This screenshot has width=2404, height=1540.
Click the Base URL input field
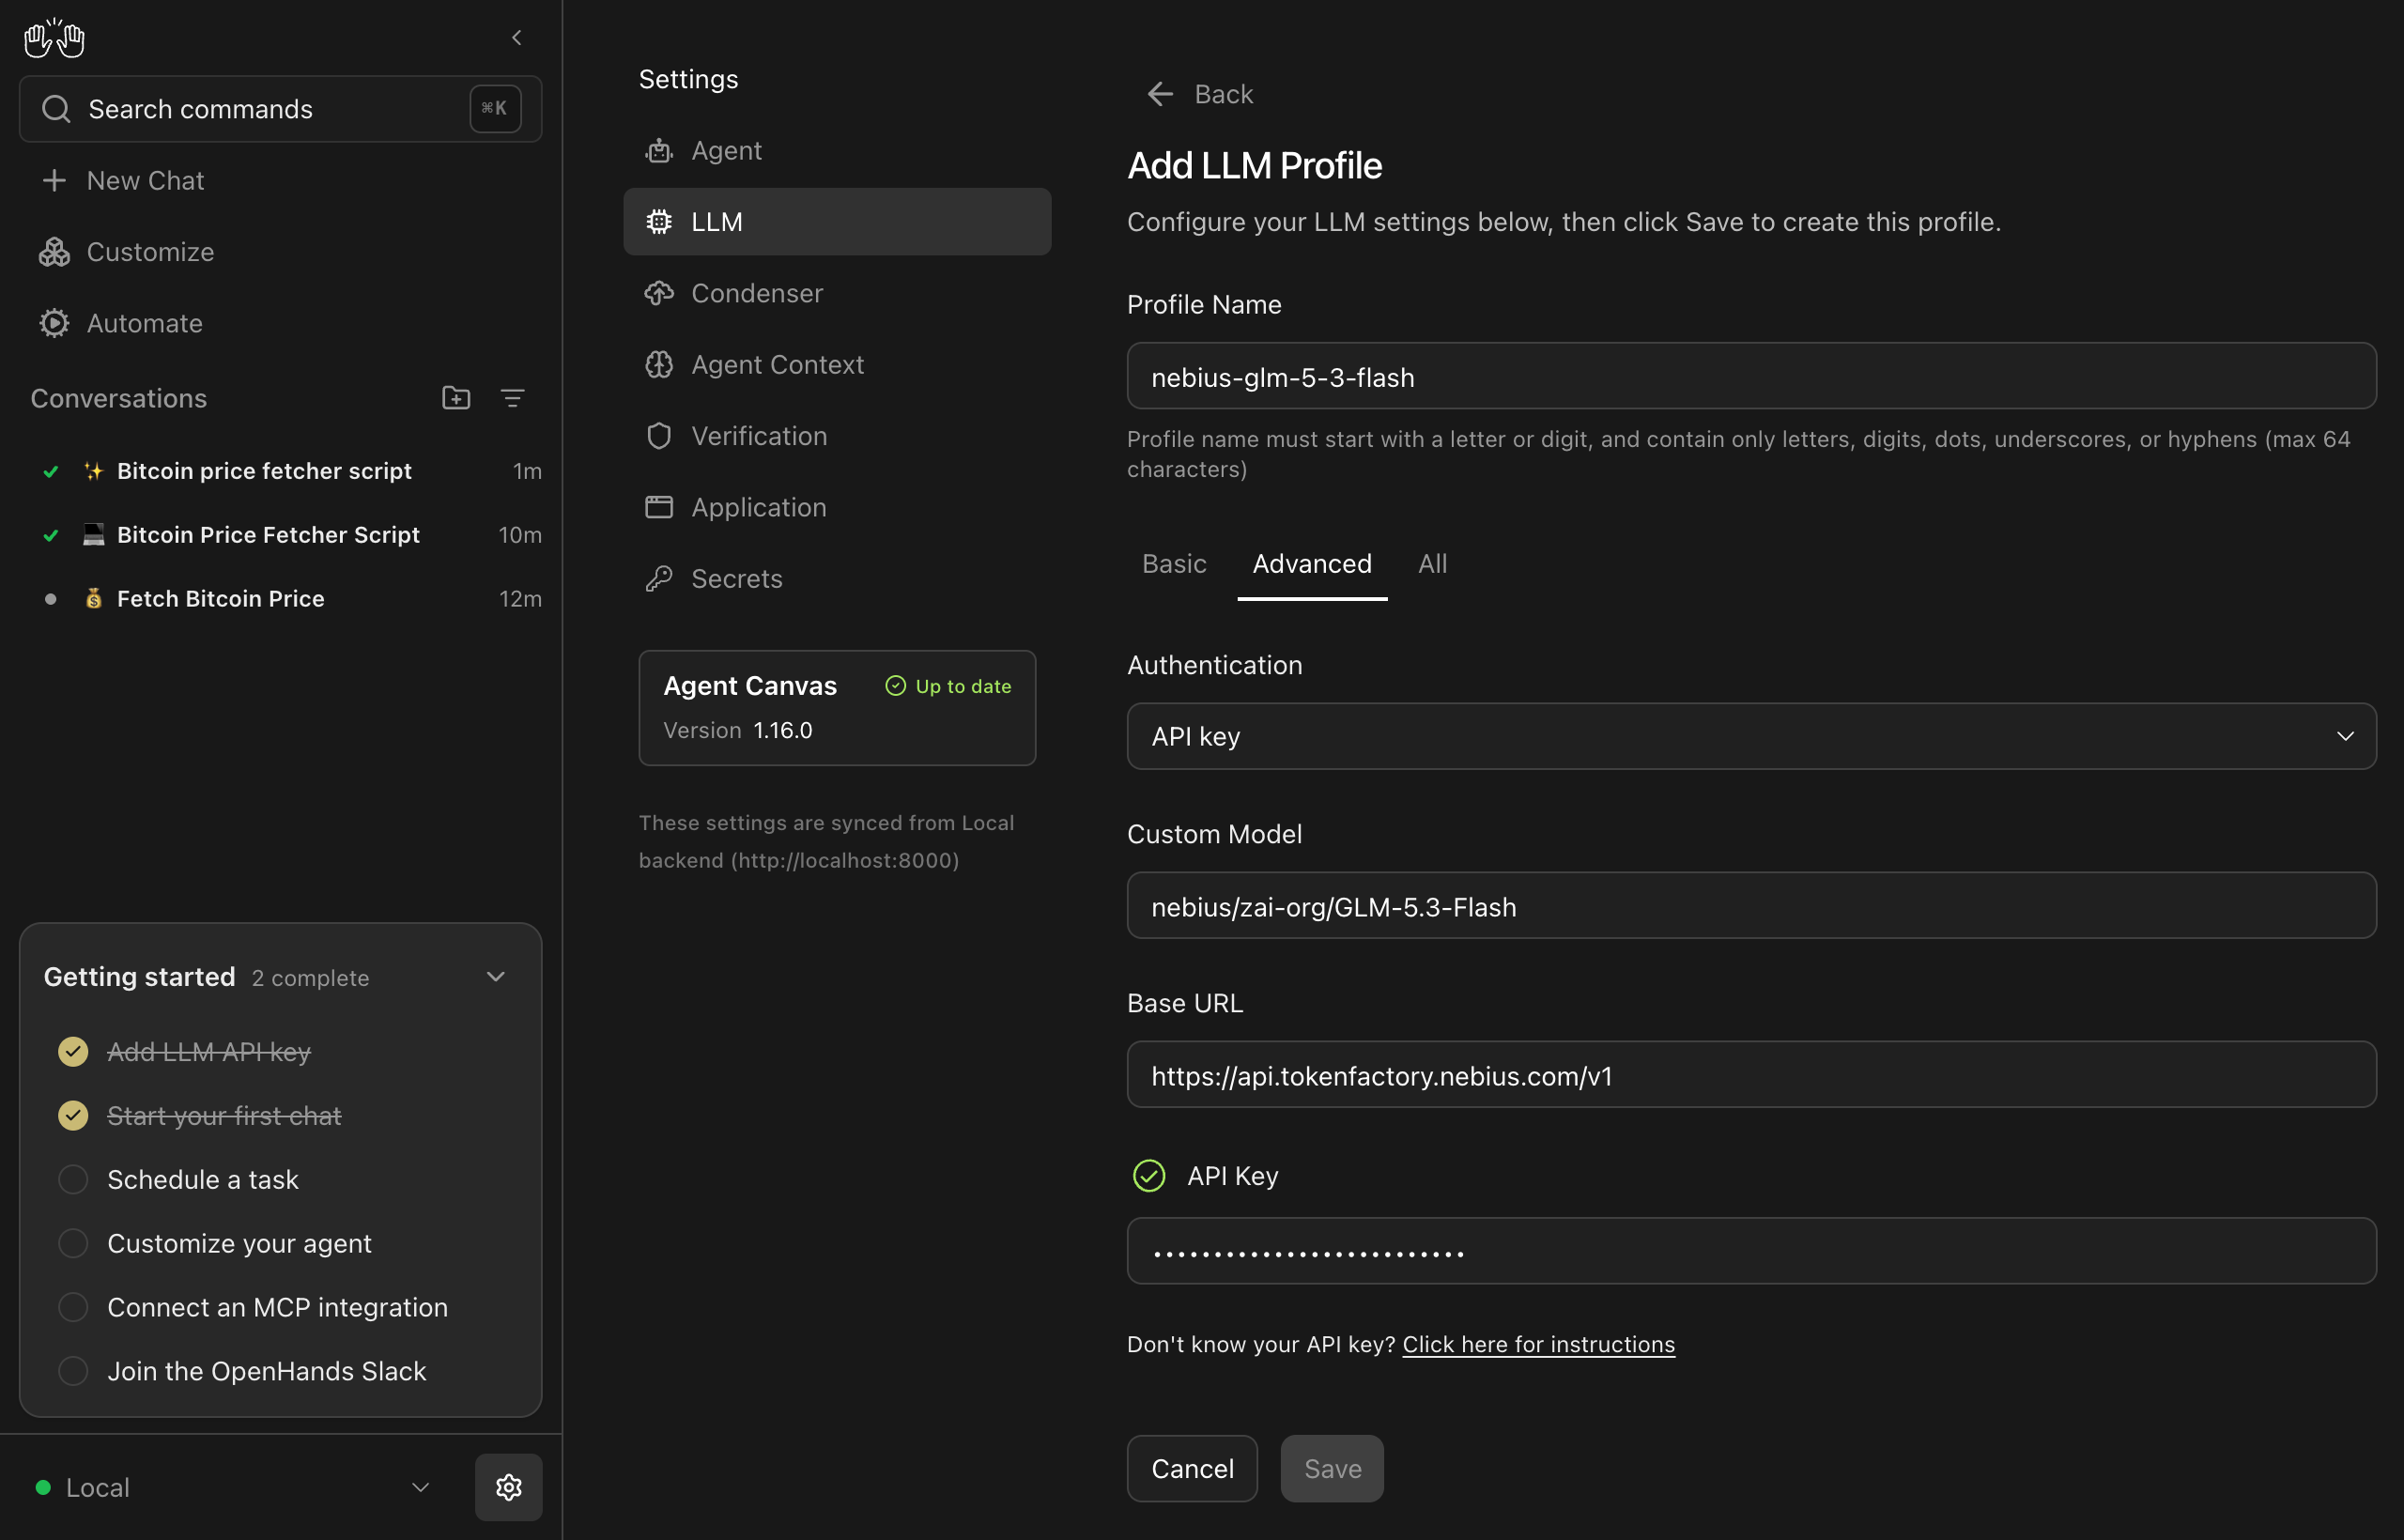point(1751,1074)
